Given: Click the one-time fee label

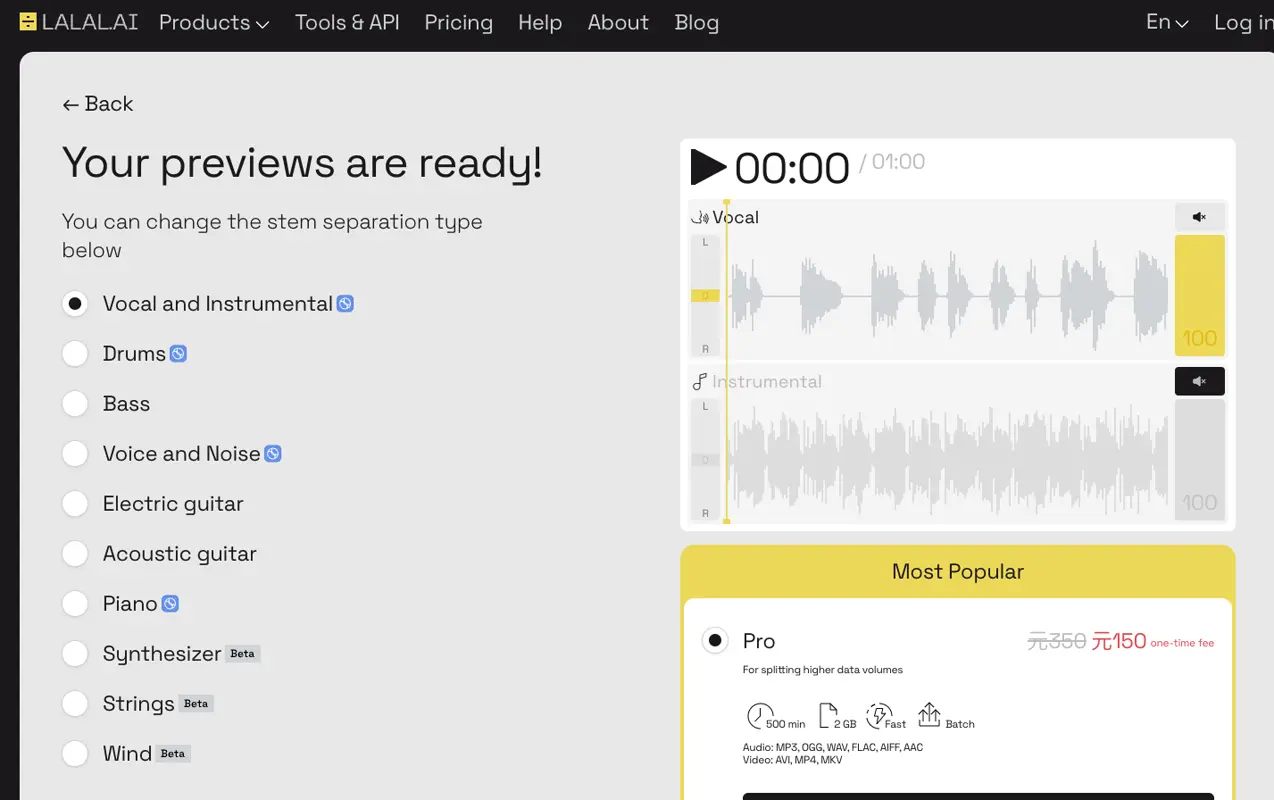Looking at the screenshot, I should coord(1182,643).
